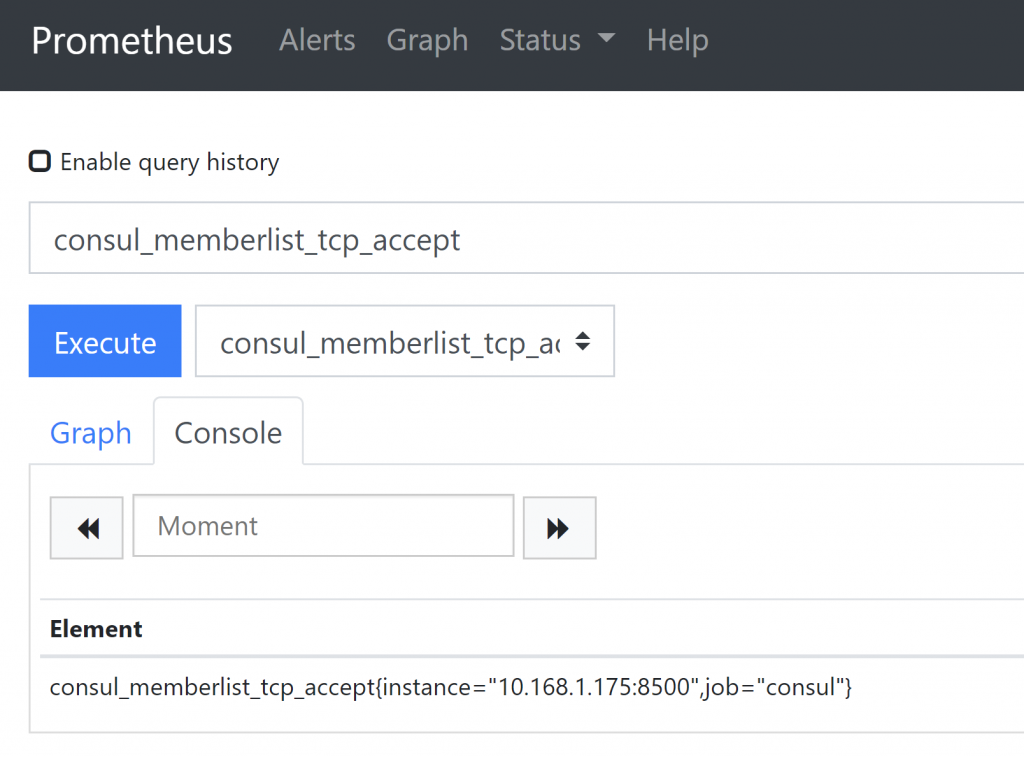Click into the Moment time field

[x=323, y=526]
